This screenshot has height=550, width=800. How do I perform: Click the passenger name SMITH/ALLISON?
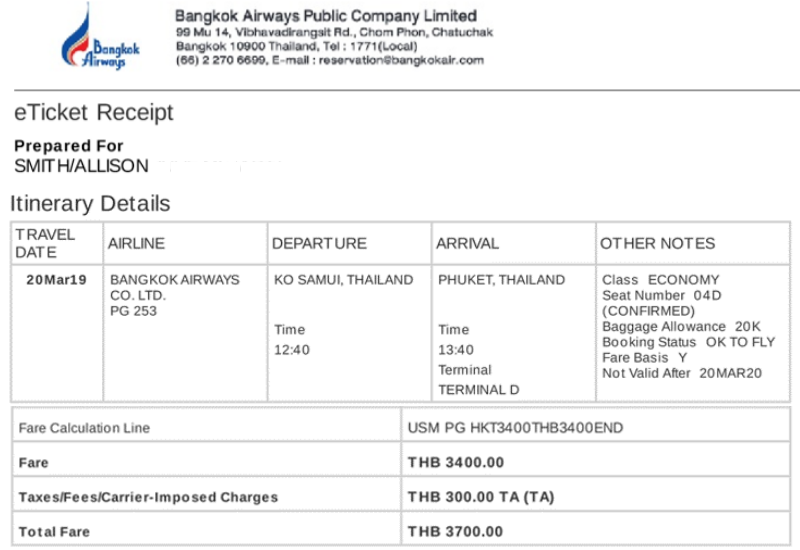pos(81,166)
